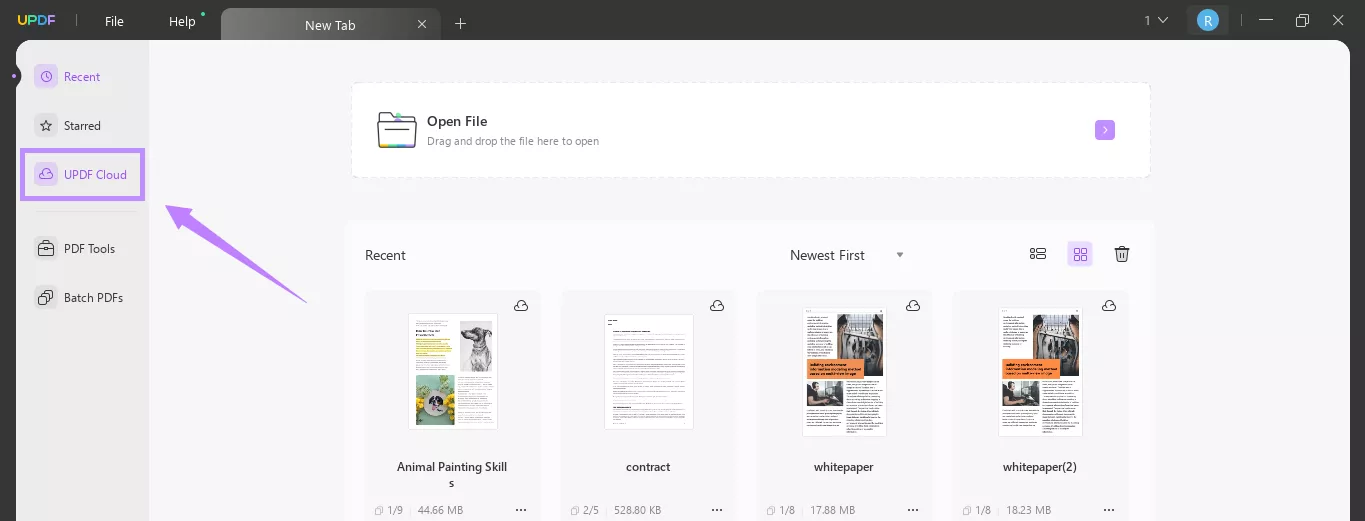This screenshot has width=1365, height=521.
Task: Click cloud icon on contract card
Action: pyautogui.click(x=717, y=305)
